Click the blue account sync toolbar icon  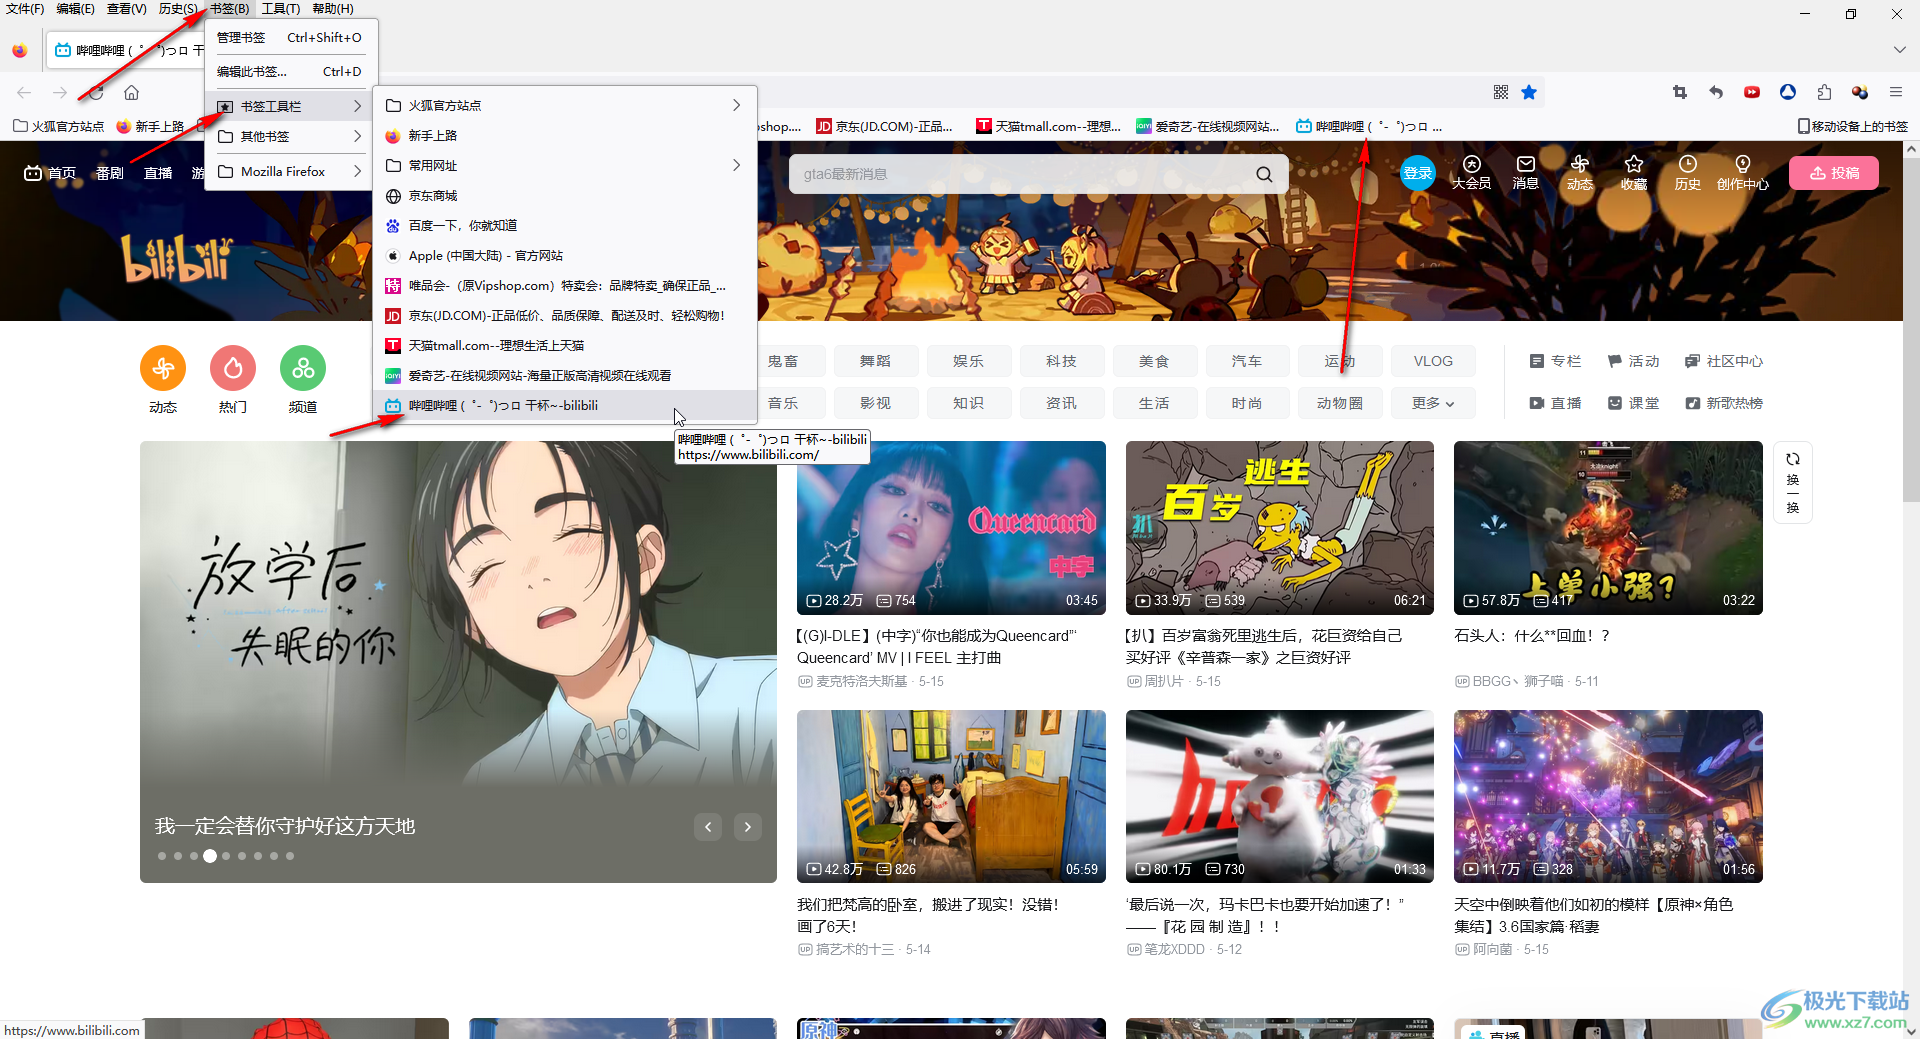click(x=1788, y=92)
